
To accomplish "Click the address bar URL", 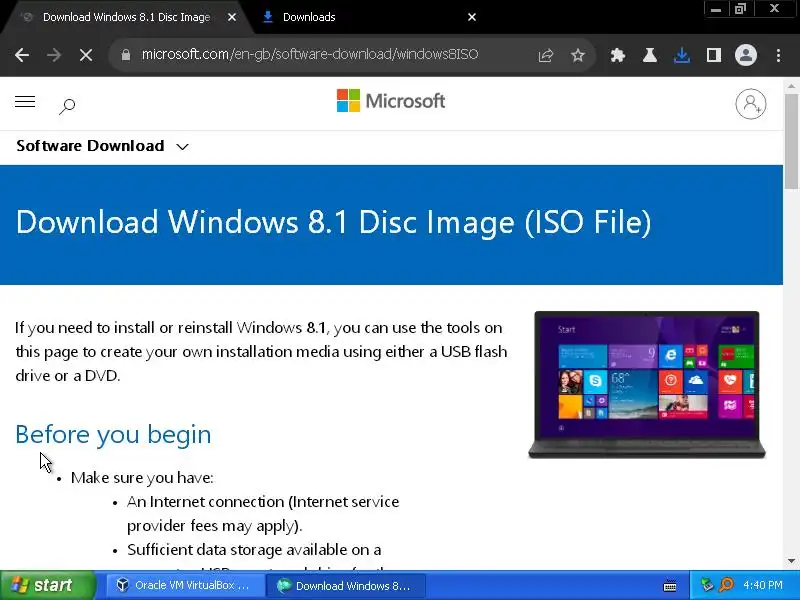I will [x=310, y=55].
